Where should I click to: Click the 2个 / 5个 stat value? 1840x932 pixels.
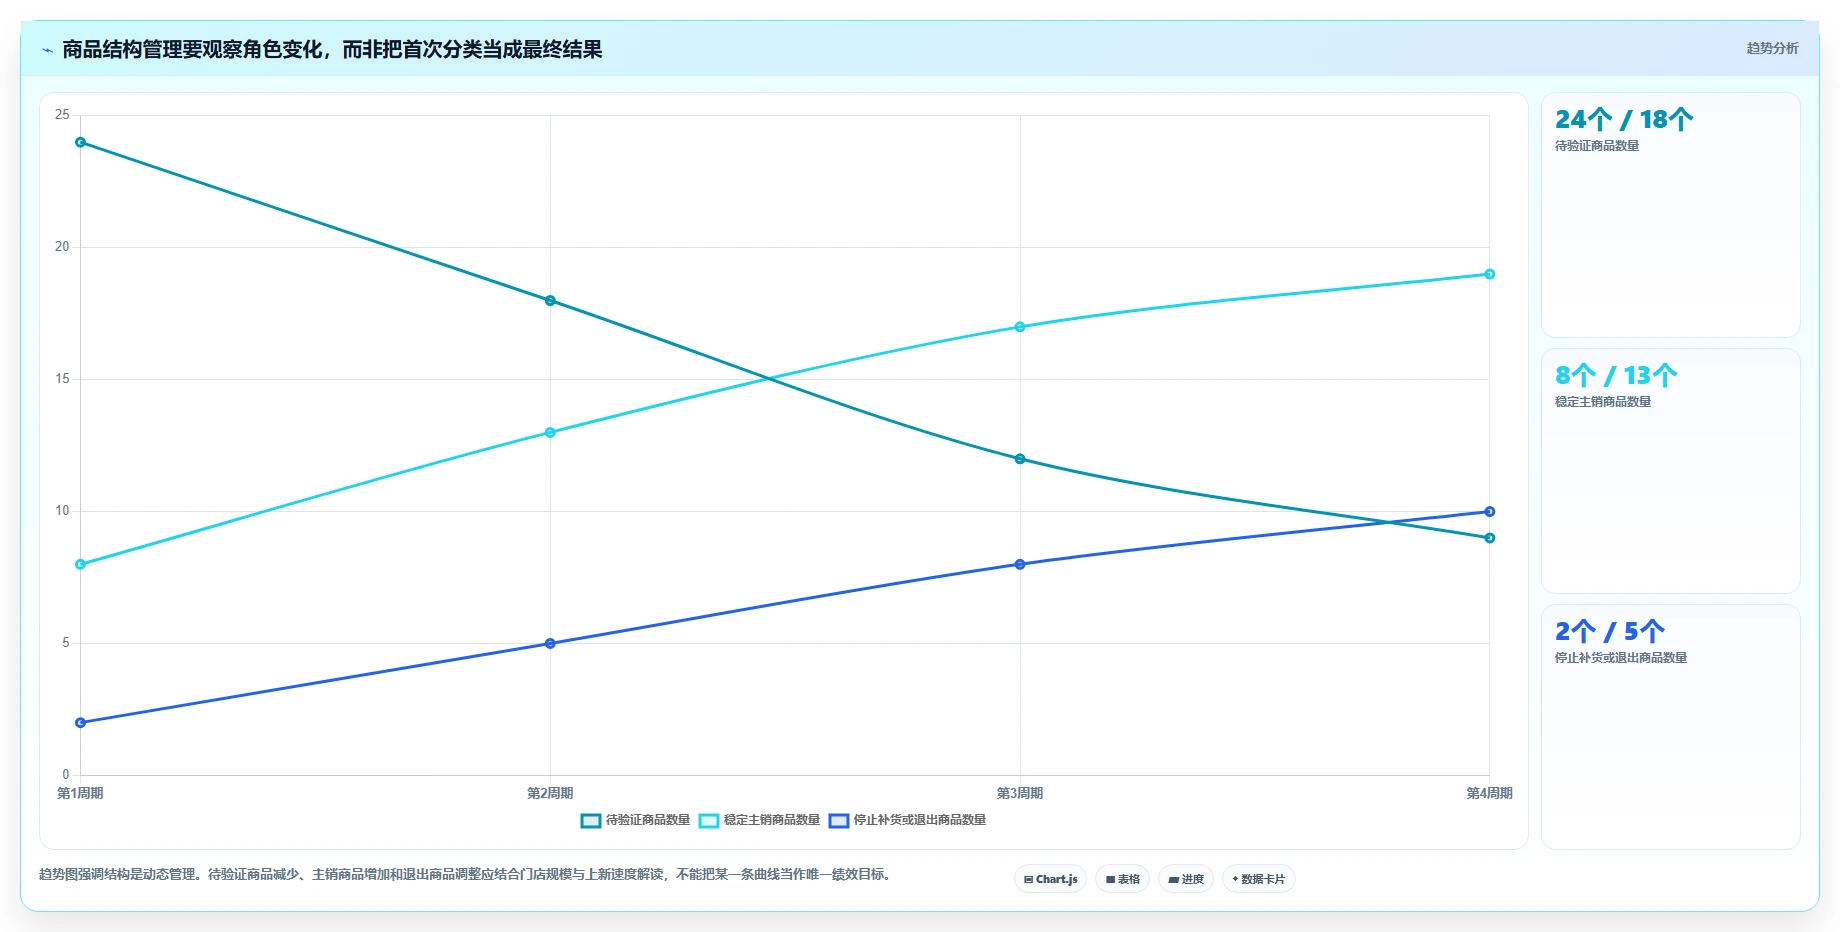click(1609, 632)
